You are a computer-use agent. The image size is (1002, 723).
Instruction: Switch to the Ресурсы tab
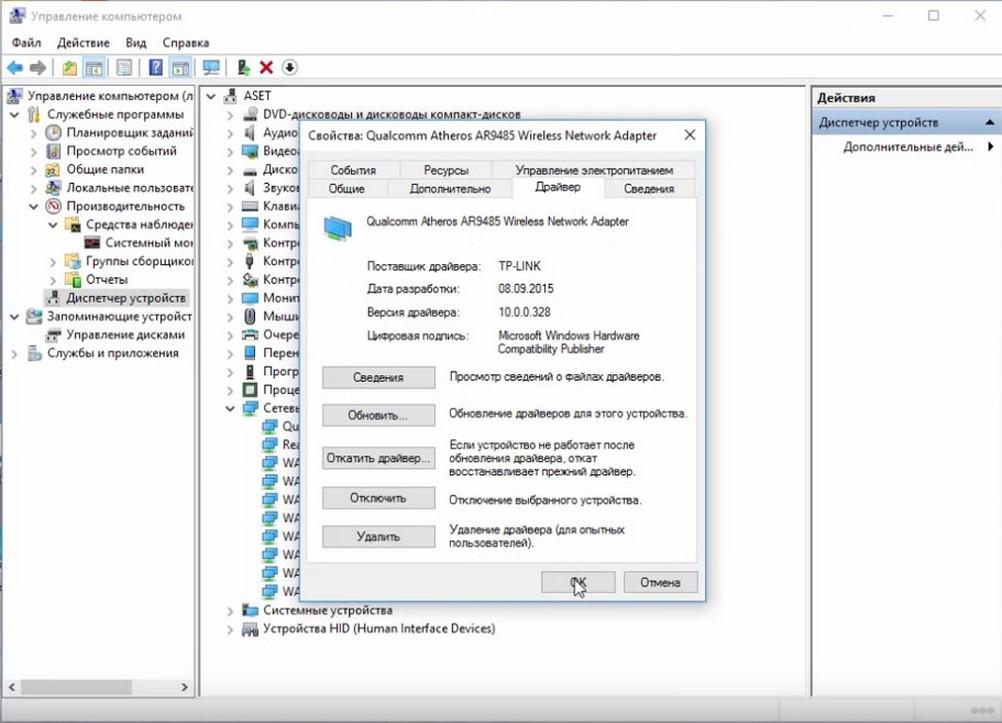pyautogui.click(x=446, y=170)
